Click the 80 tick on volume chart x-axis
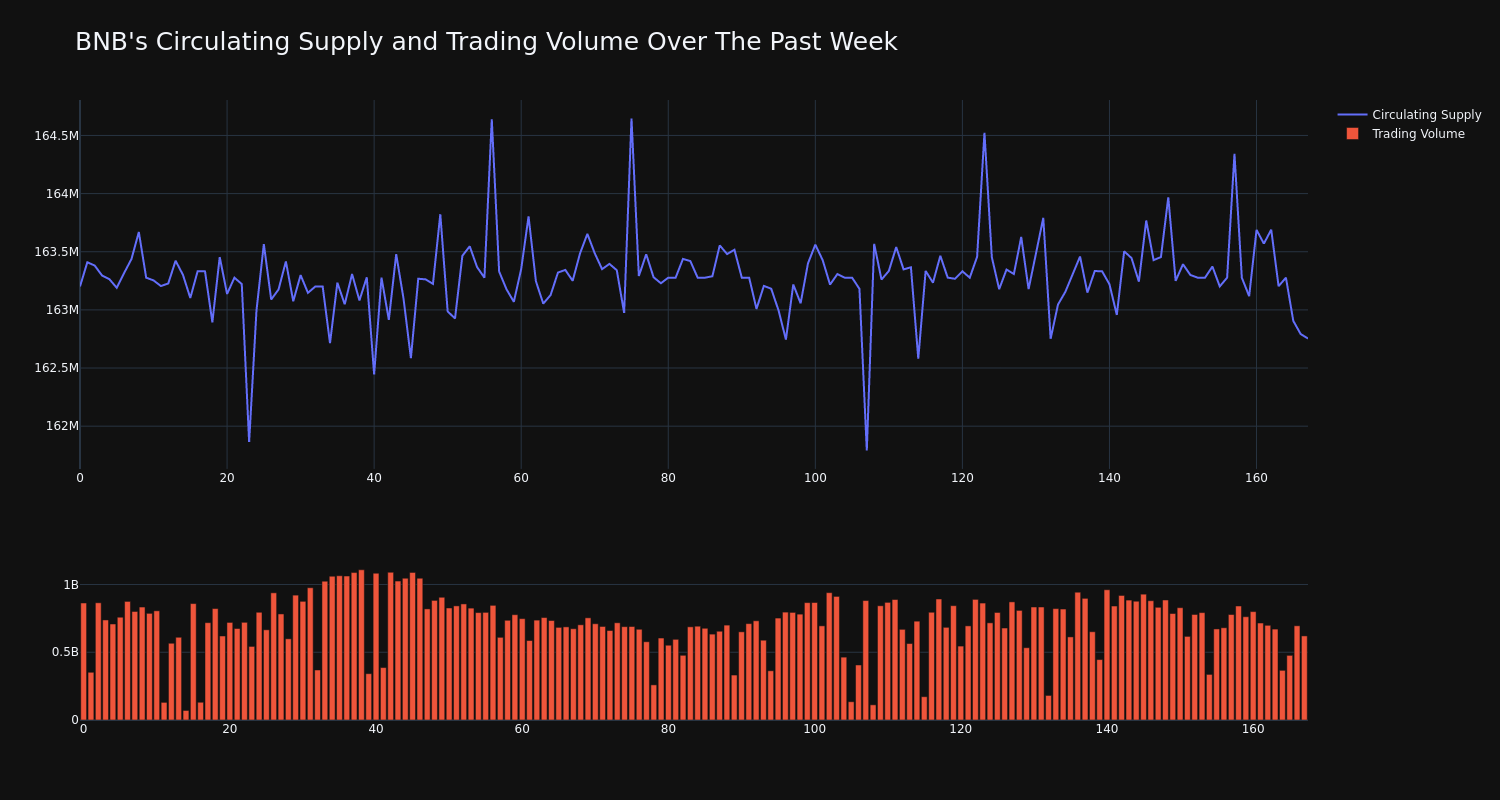 pyautogui.click(x=668, y=729)
